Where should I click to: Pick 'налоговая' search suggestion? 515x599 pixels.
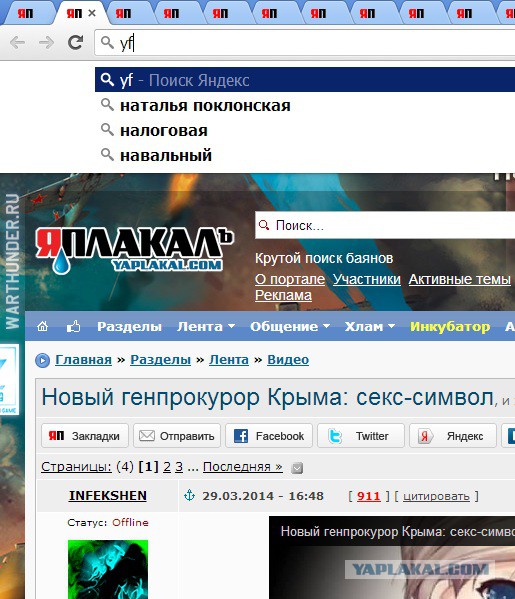(x=305, y=131)
